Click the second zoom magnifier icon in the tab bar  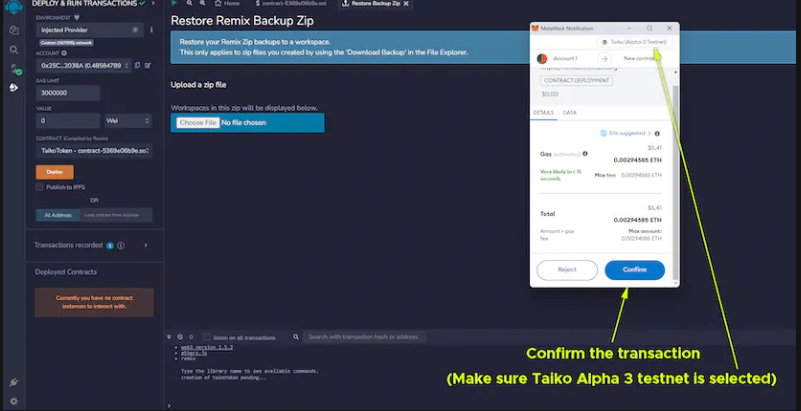pos(203,3)
